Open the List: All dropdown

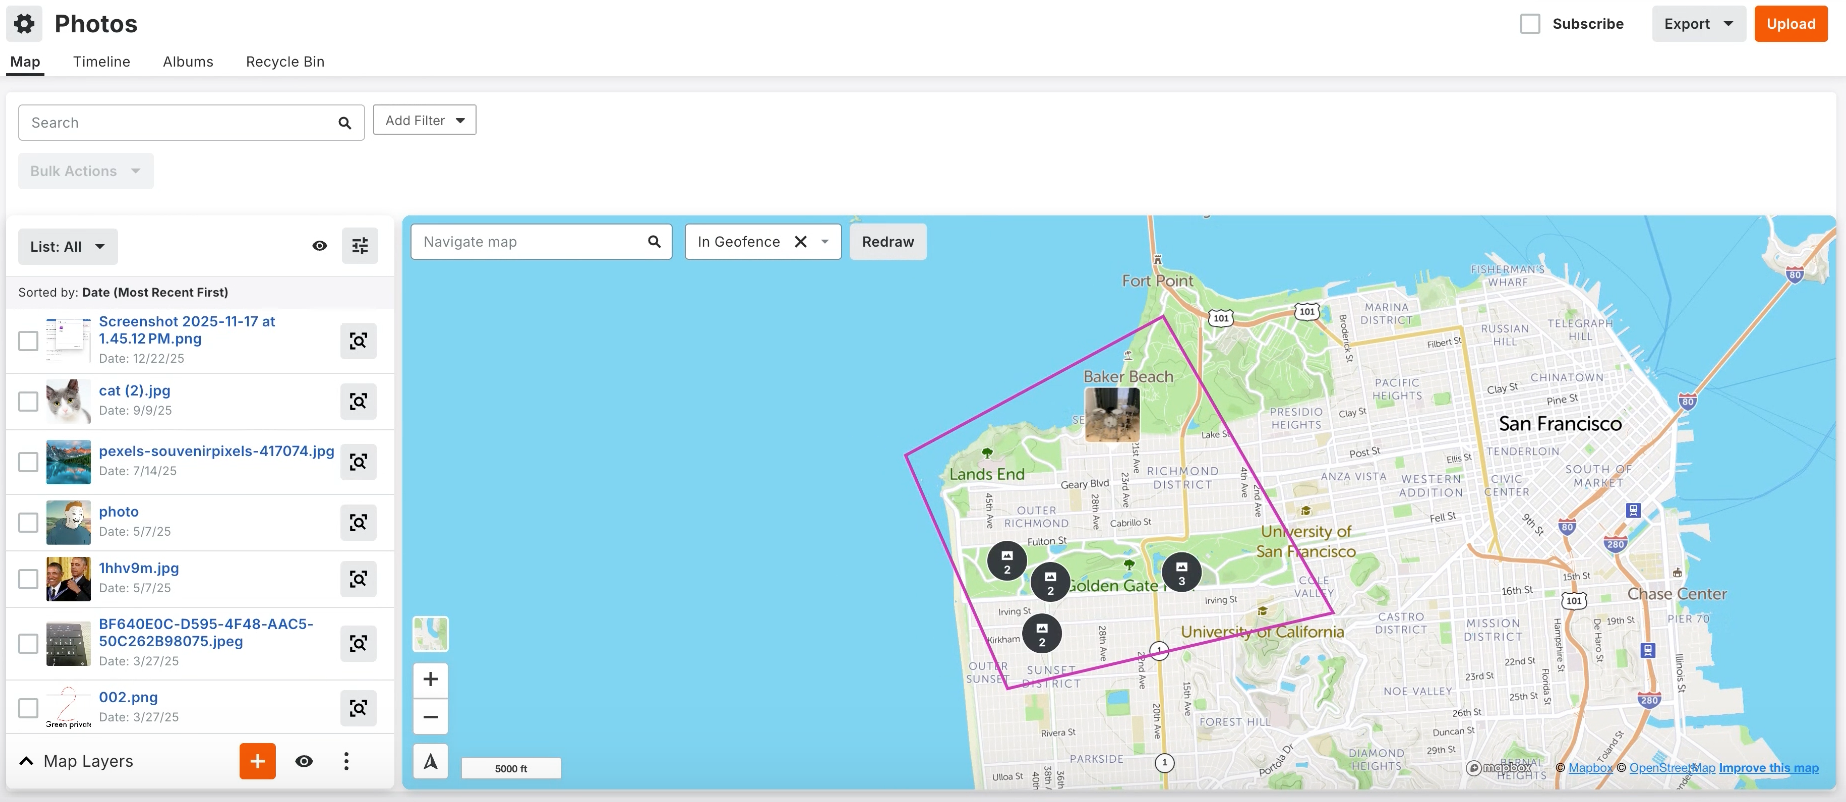pos(68,247)
